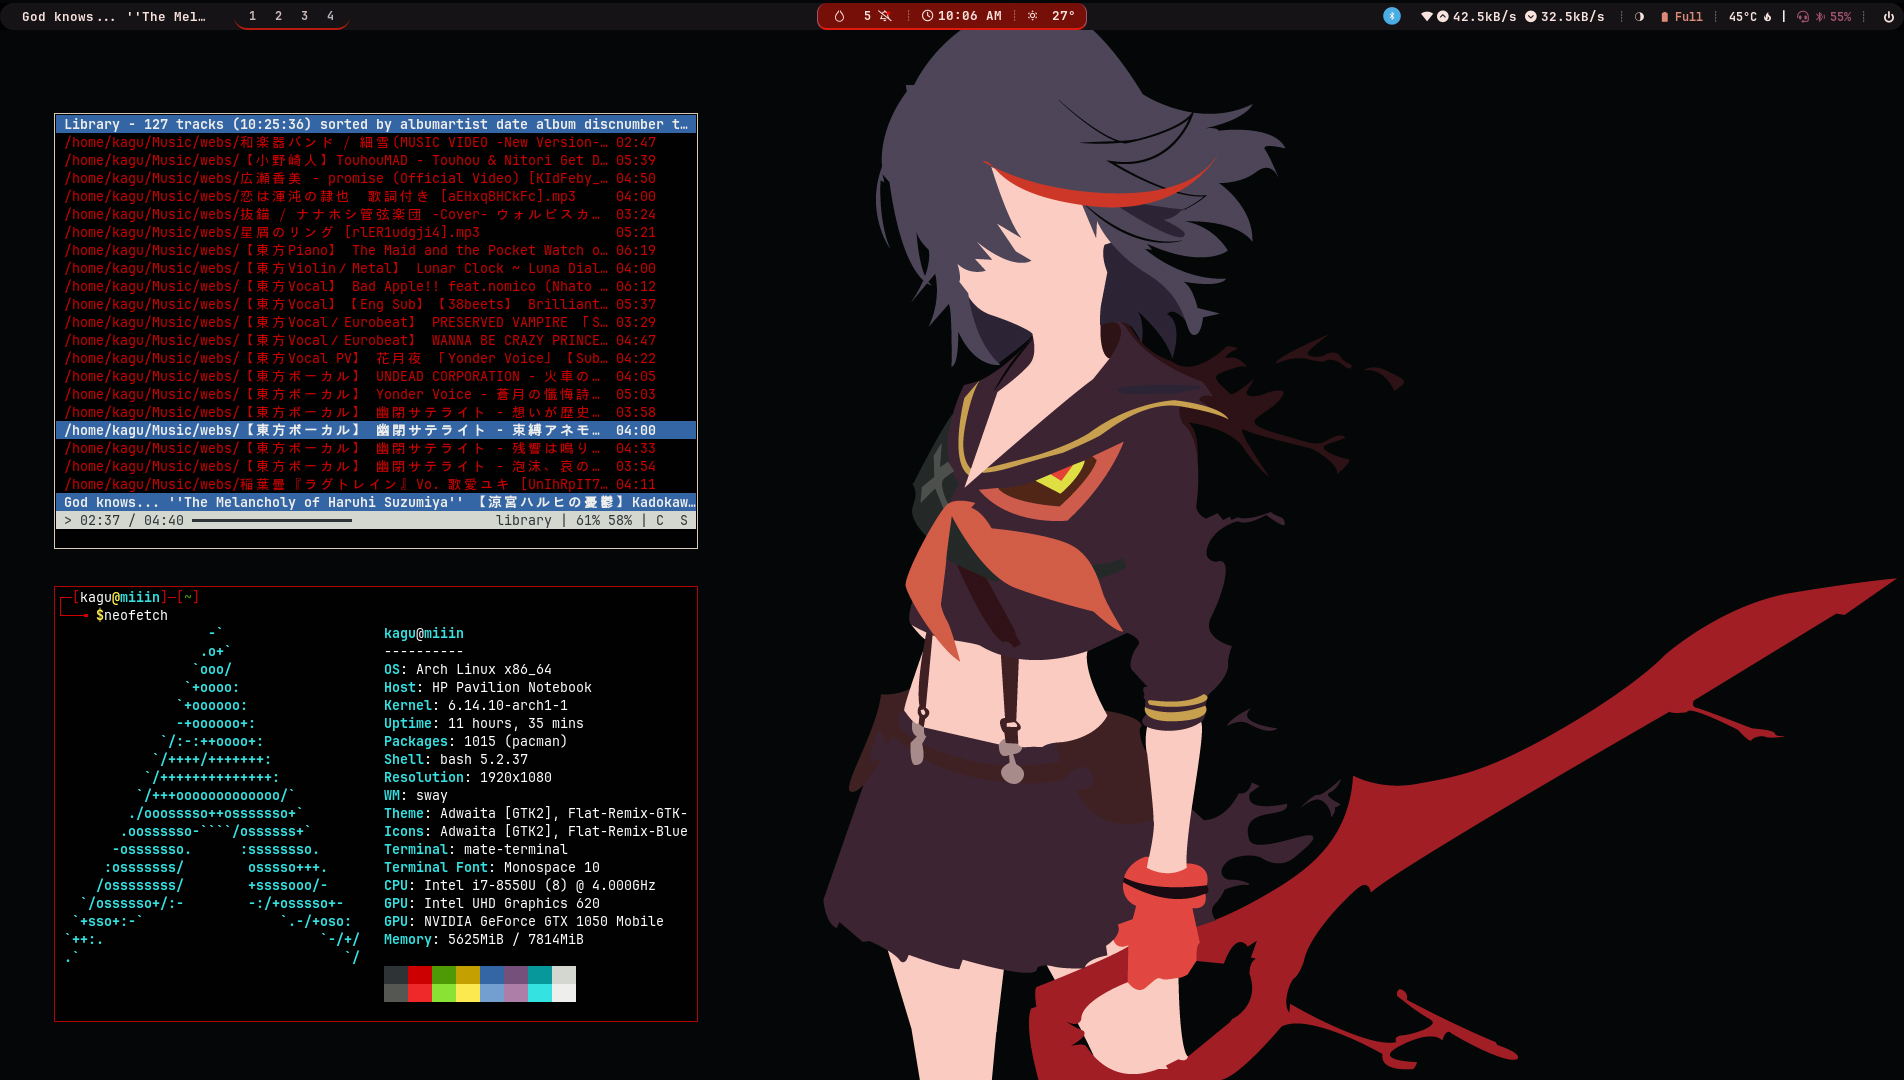Click the upload speed arrow icon at 42.5kB/s
Image resolution: width=1904 pixels, height=1080 pixels.
tap(1442, 16)
